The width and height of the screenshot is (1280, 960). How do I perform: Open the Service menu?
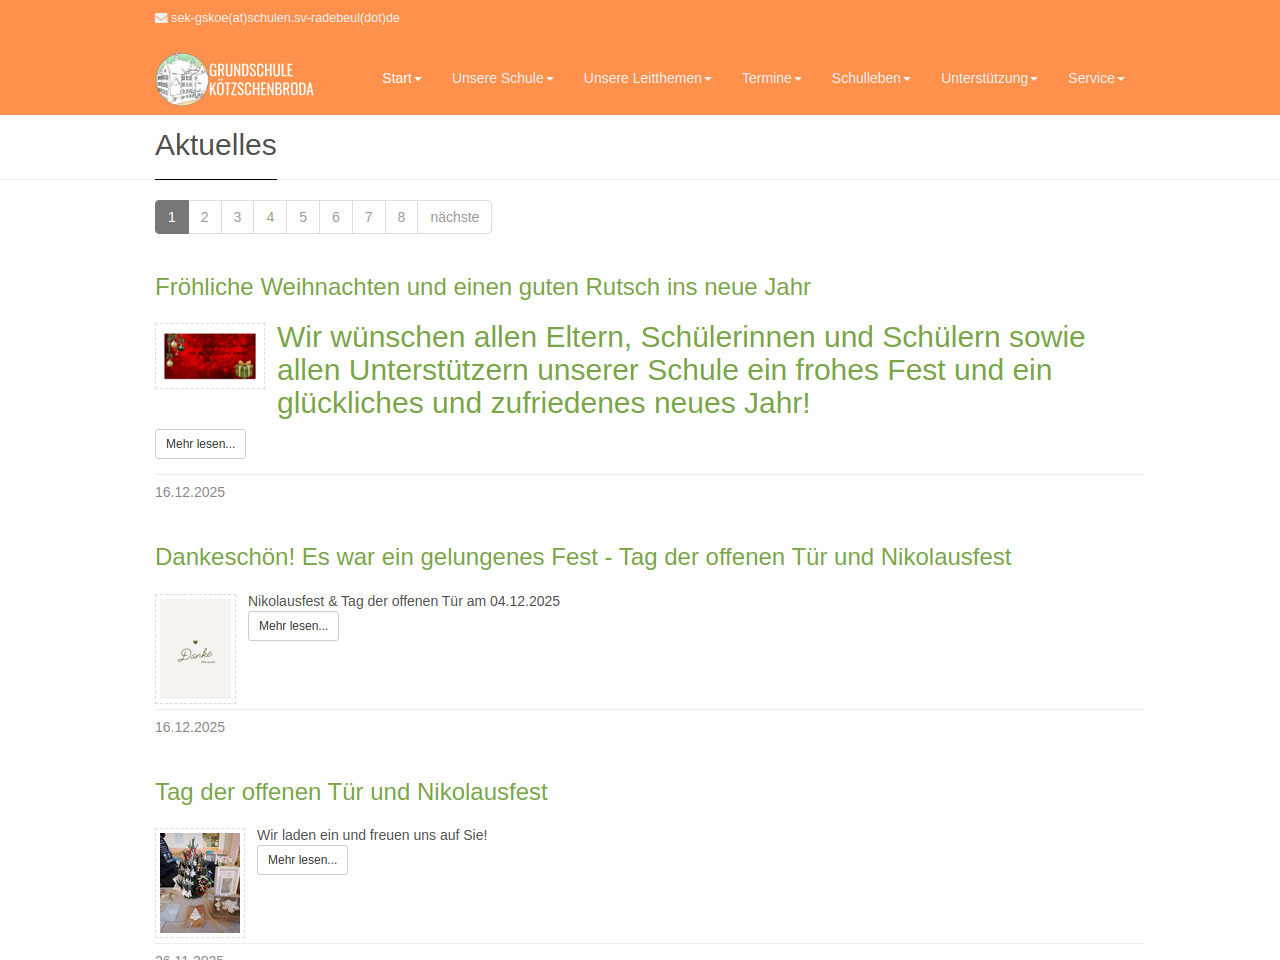click(x=1096, y=78)
